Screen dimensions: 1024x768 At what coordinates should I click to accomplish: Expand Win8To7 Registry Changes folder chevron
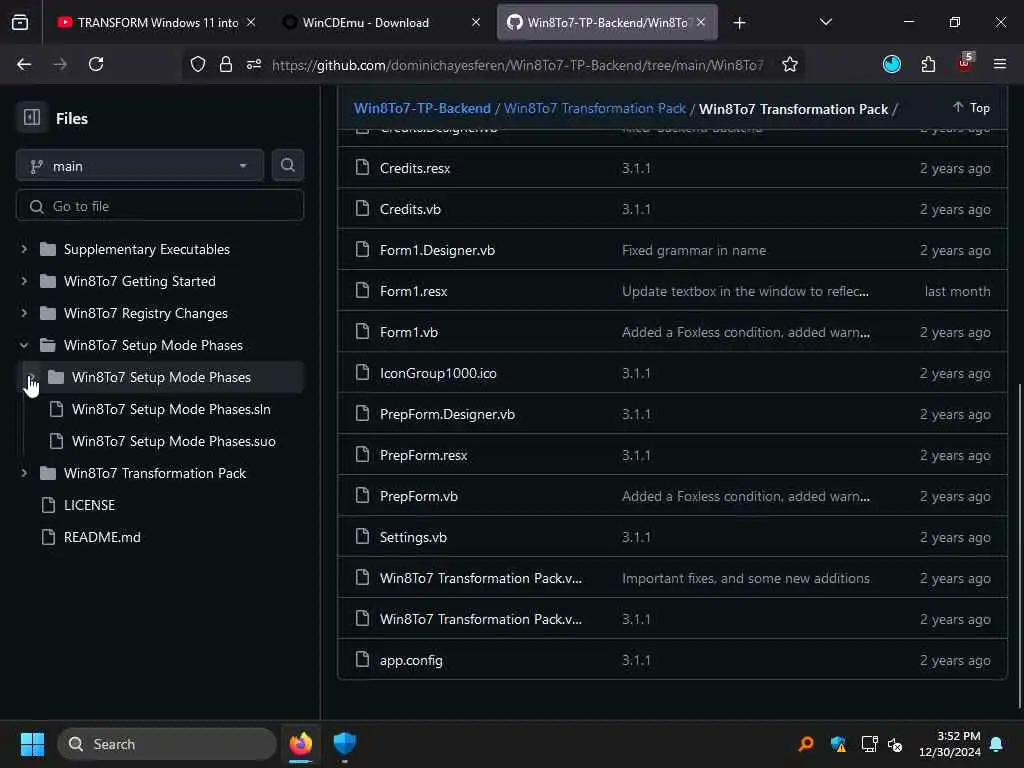pos(24,313)
